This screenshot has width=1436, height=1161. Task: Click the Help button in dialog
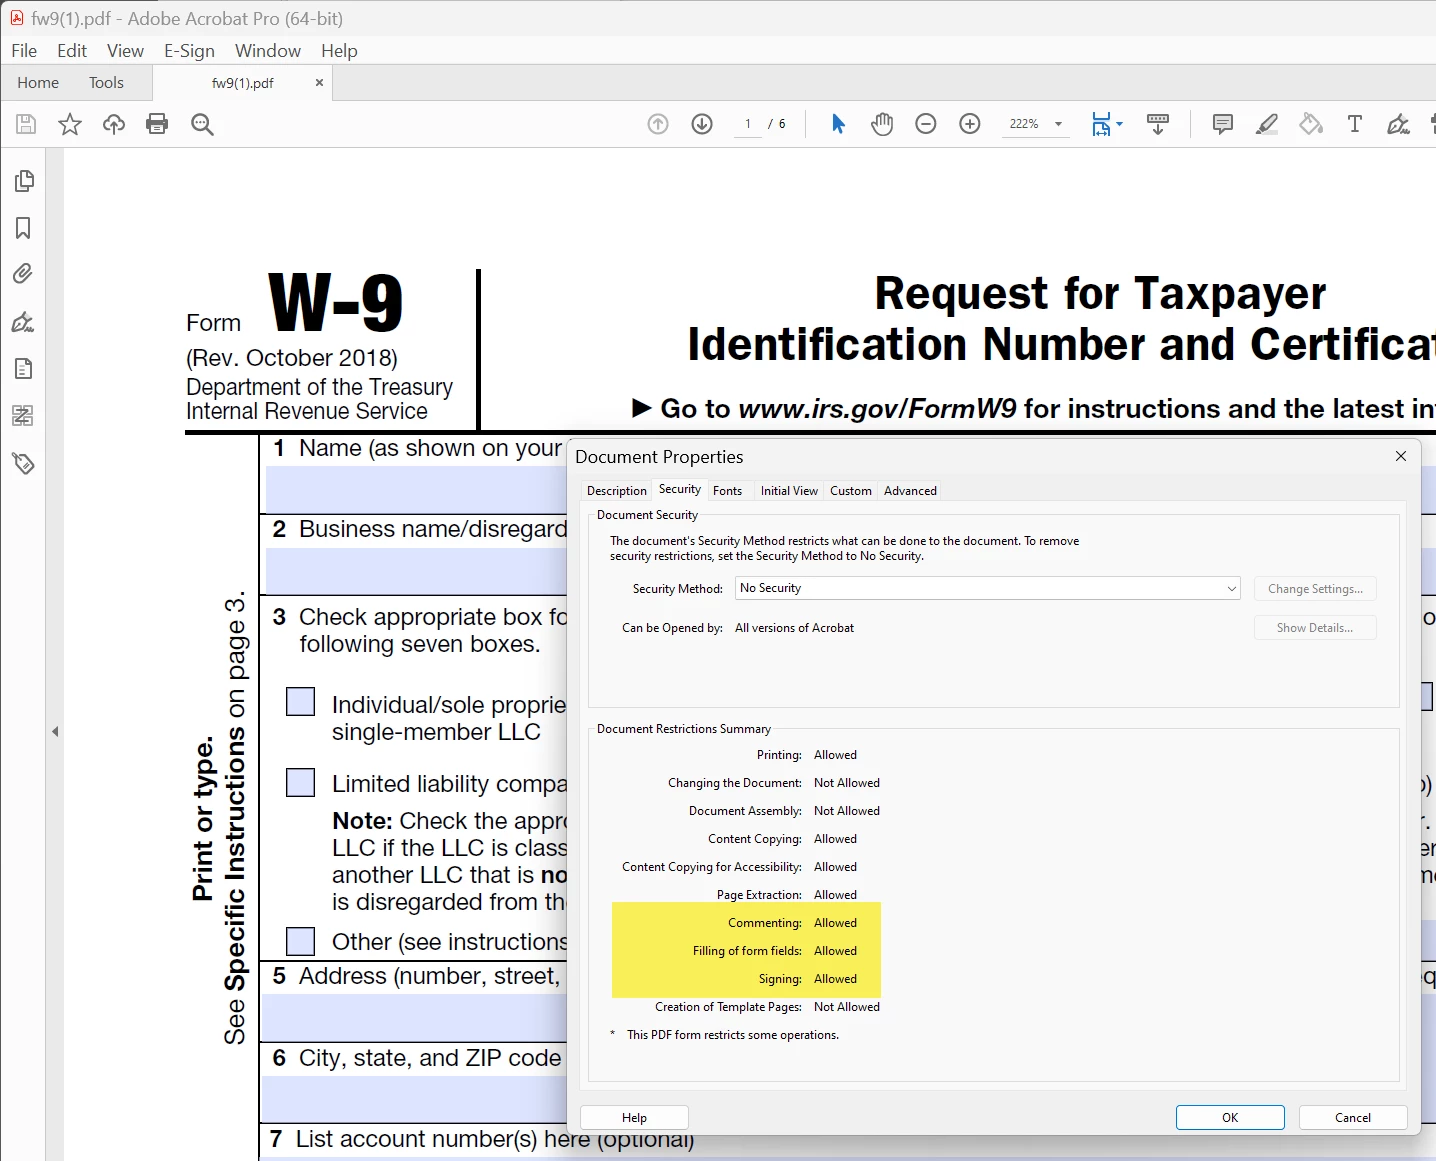(634, 1118)
